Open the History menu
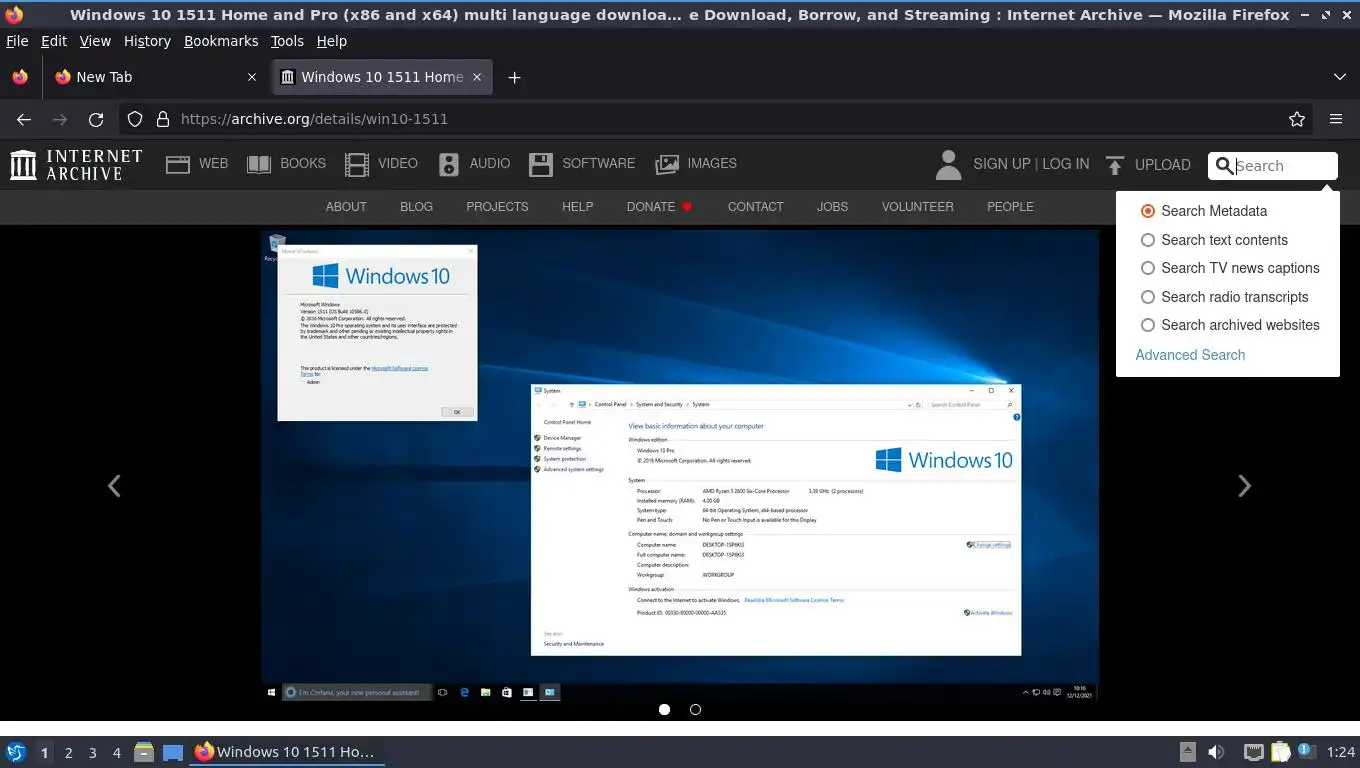 point(147,41)
